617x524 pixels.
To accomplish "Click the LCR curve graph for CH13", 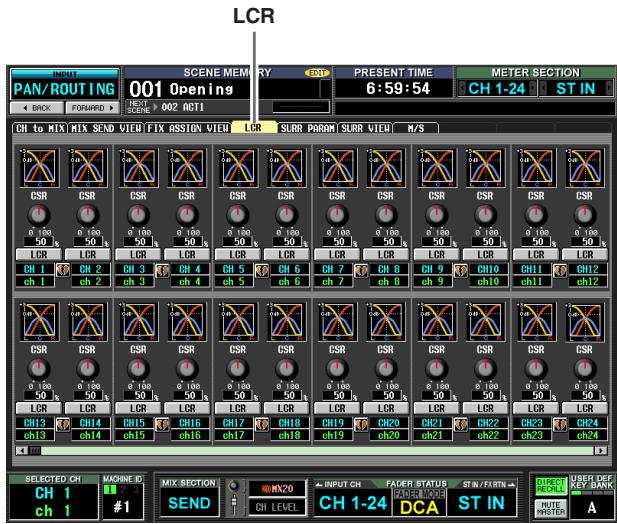I will 39,321.
